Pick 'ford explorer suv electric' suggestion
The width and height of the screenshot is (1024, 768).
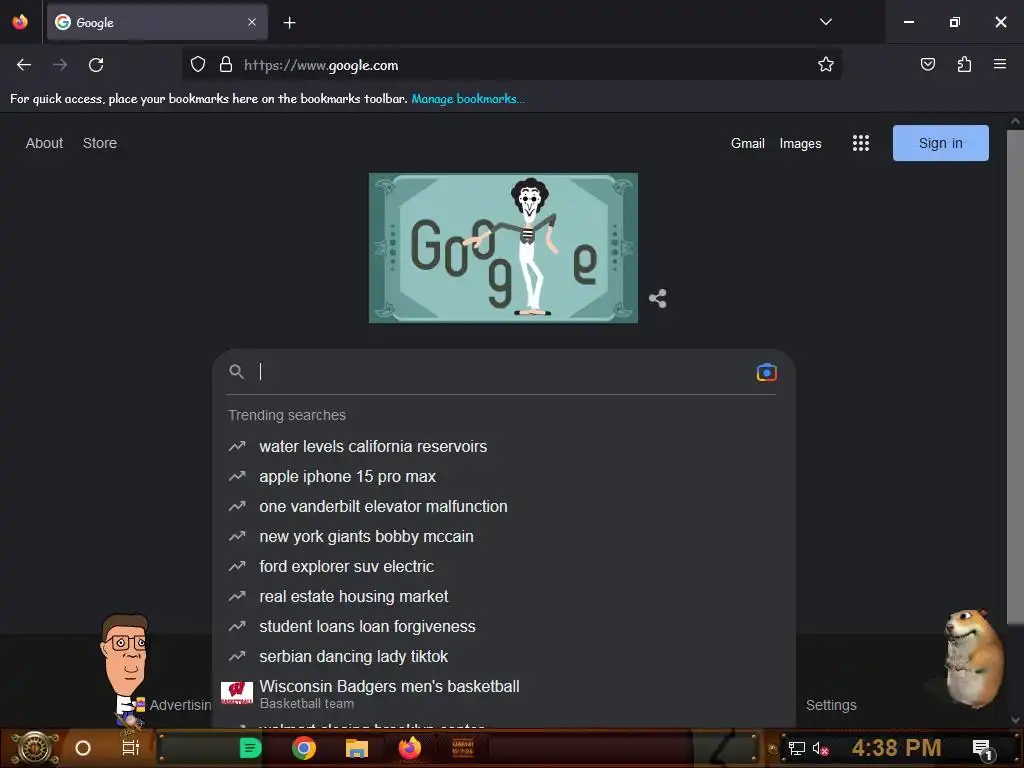tap(504, 567)
